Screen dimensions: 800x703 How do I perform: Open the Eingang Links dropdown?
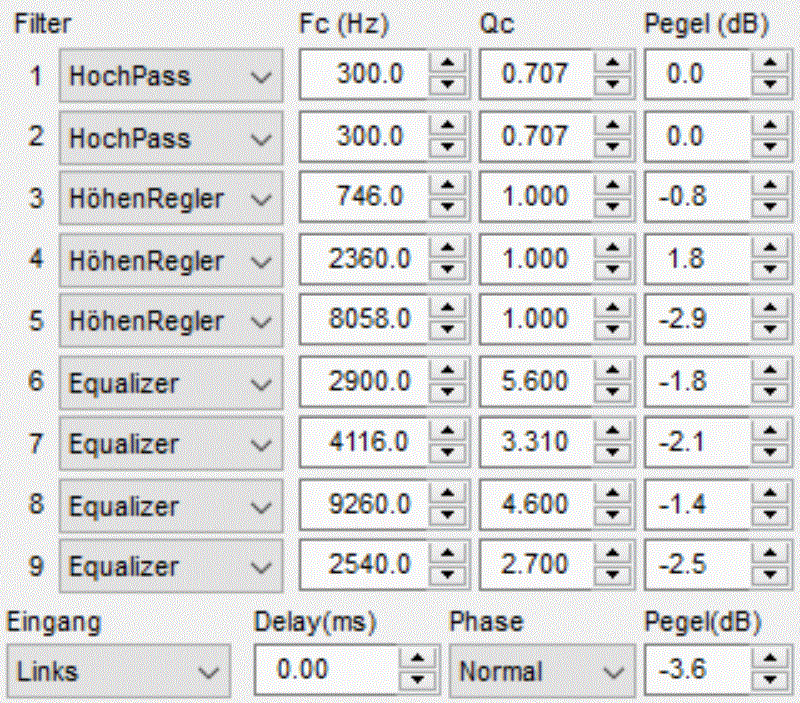pos(209,671)
